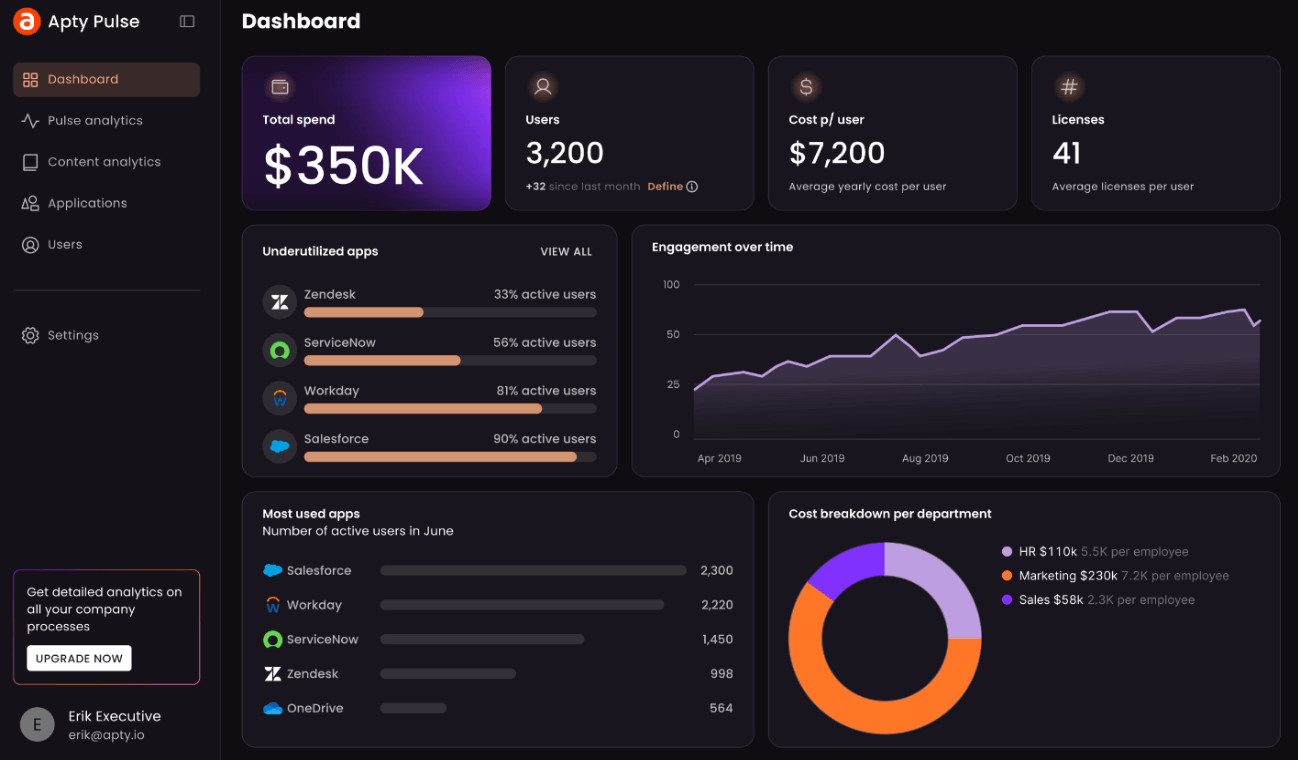Click the Apty Pulse logo icon
The height and width of the screenshot is (760, 1298).
coord(25,20)
